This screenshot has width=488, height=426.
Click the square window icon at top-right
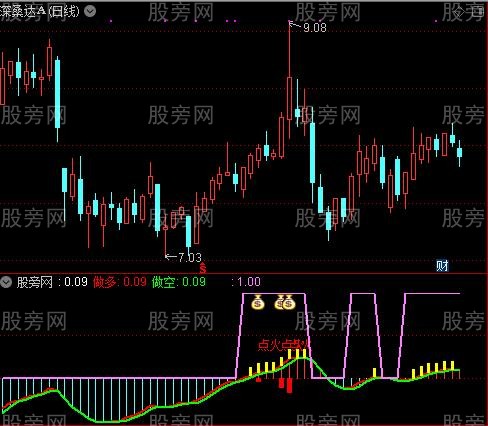coord(478,12)
